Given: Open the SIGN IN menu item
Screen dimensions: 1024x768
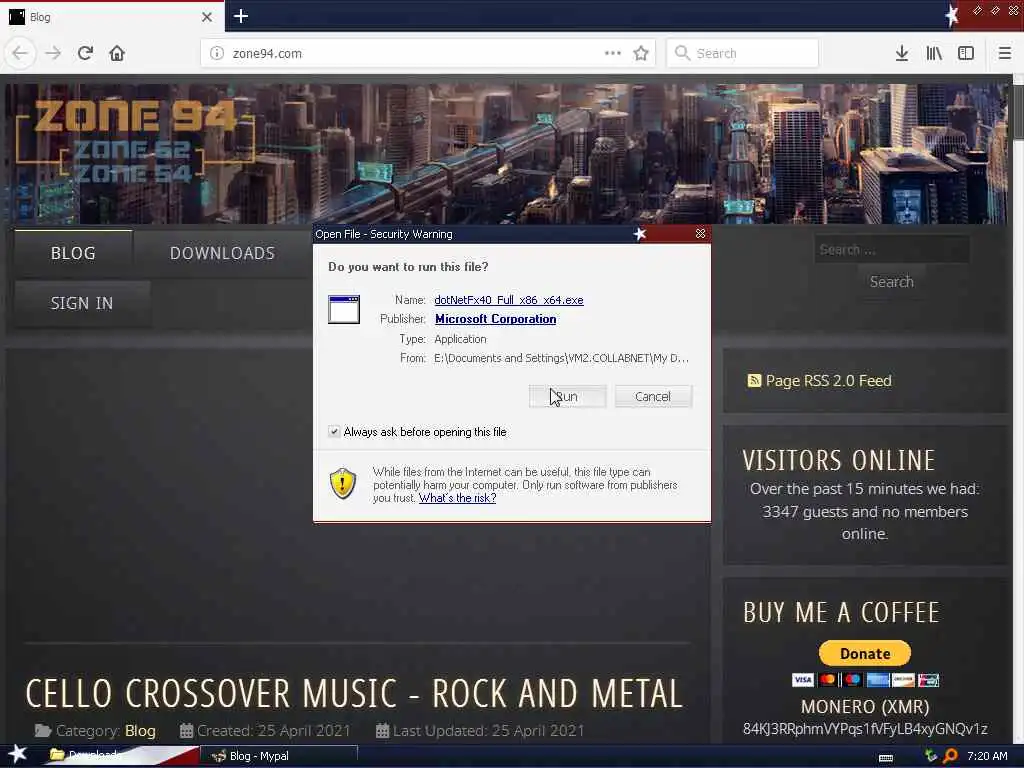Looking at the screenshot, I should tap(82, 304).
